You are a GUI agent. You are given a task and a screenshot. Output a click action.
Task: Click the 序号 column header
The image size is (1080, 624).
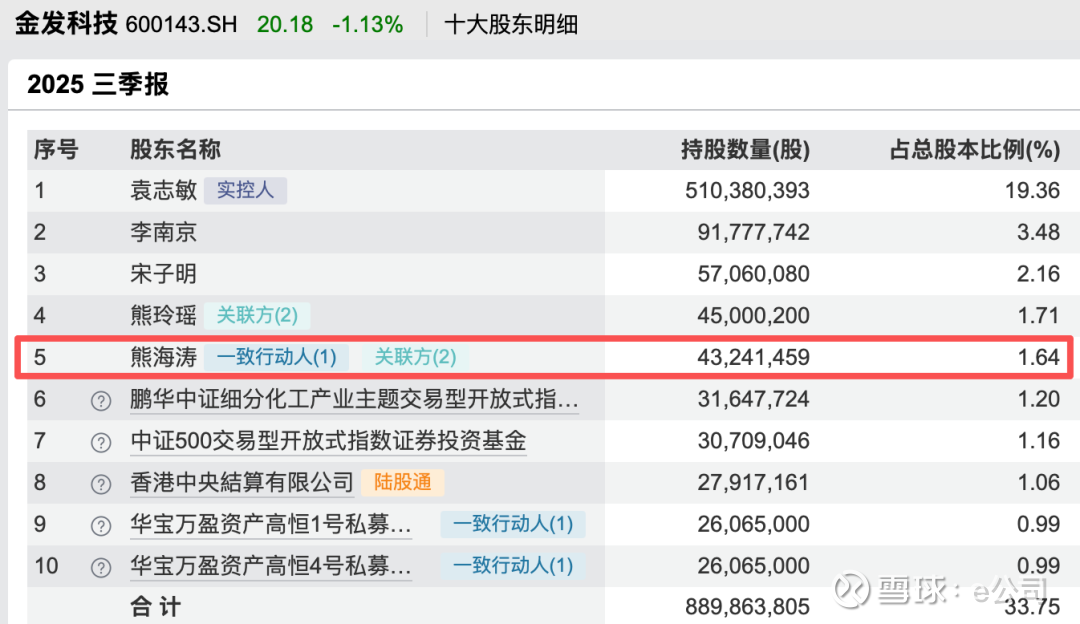click(56, 149)
